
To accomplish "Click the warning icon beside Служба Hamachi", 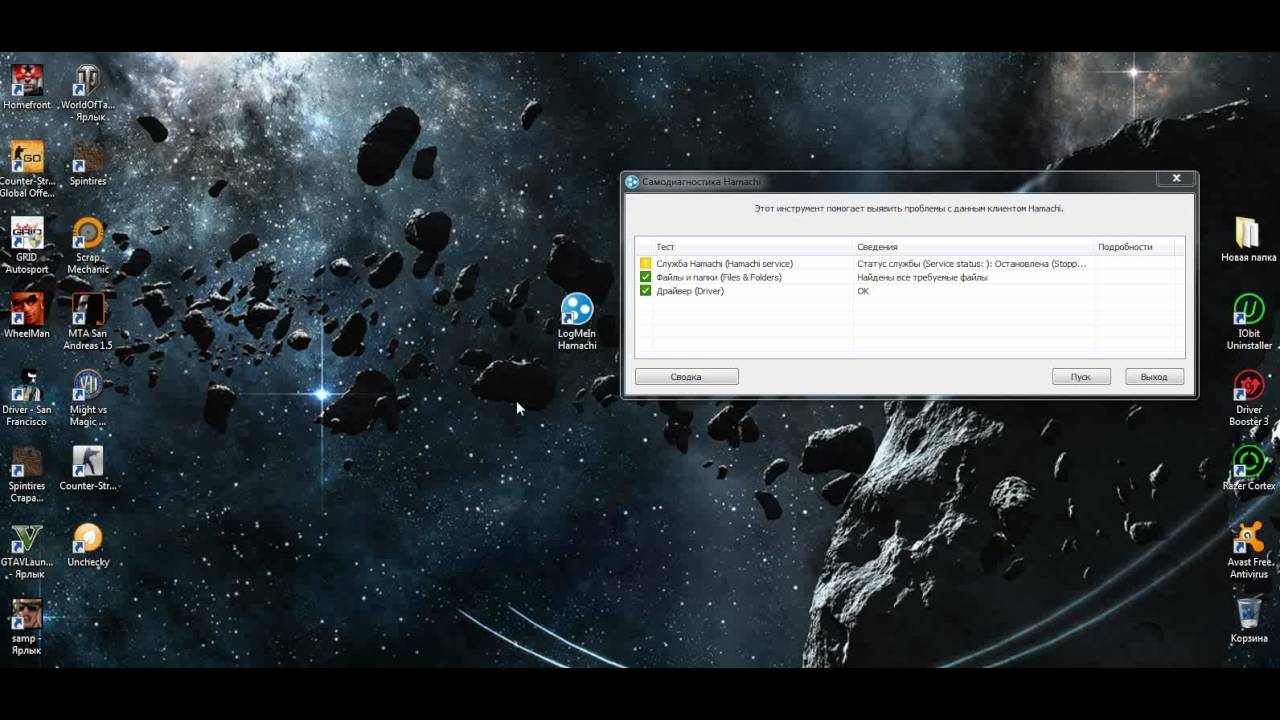I will [645, 264].
